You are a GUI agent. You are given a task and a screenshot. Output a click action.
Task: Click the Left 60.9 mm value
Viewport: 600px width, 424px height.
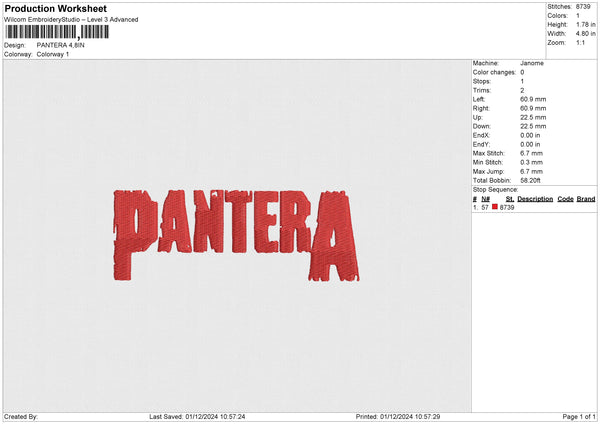coord(533,99)
